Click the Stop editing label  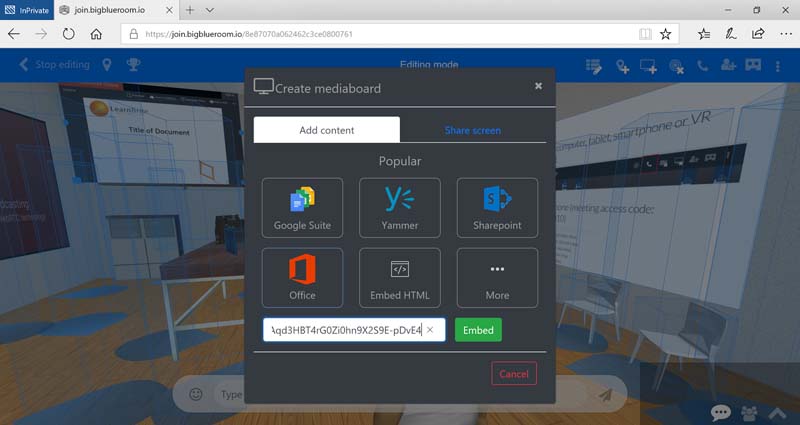pyautogui.click(x=62, y=65)
